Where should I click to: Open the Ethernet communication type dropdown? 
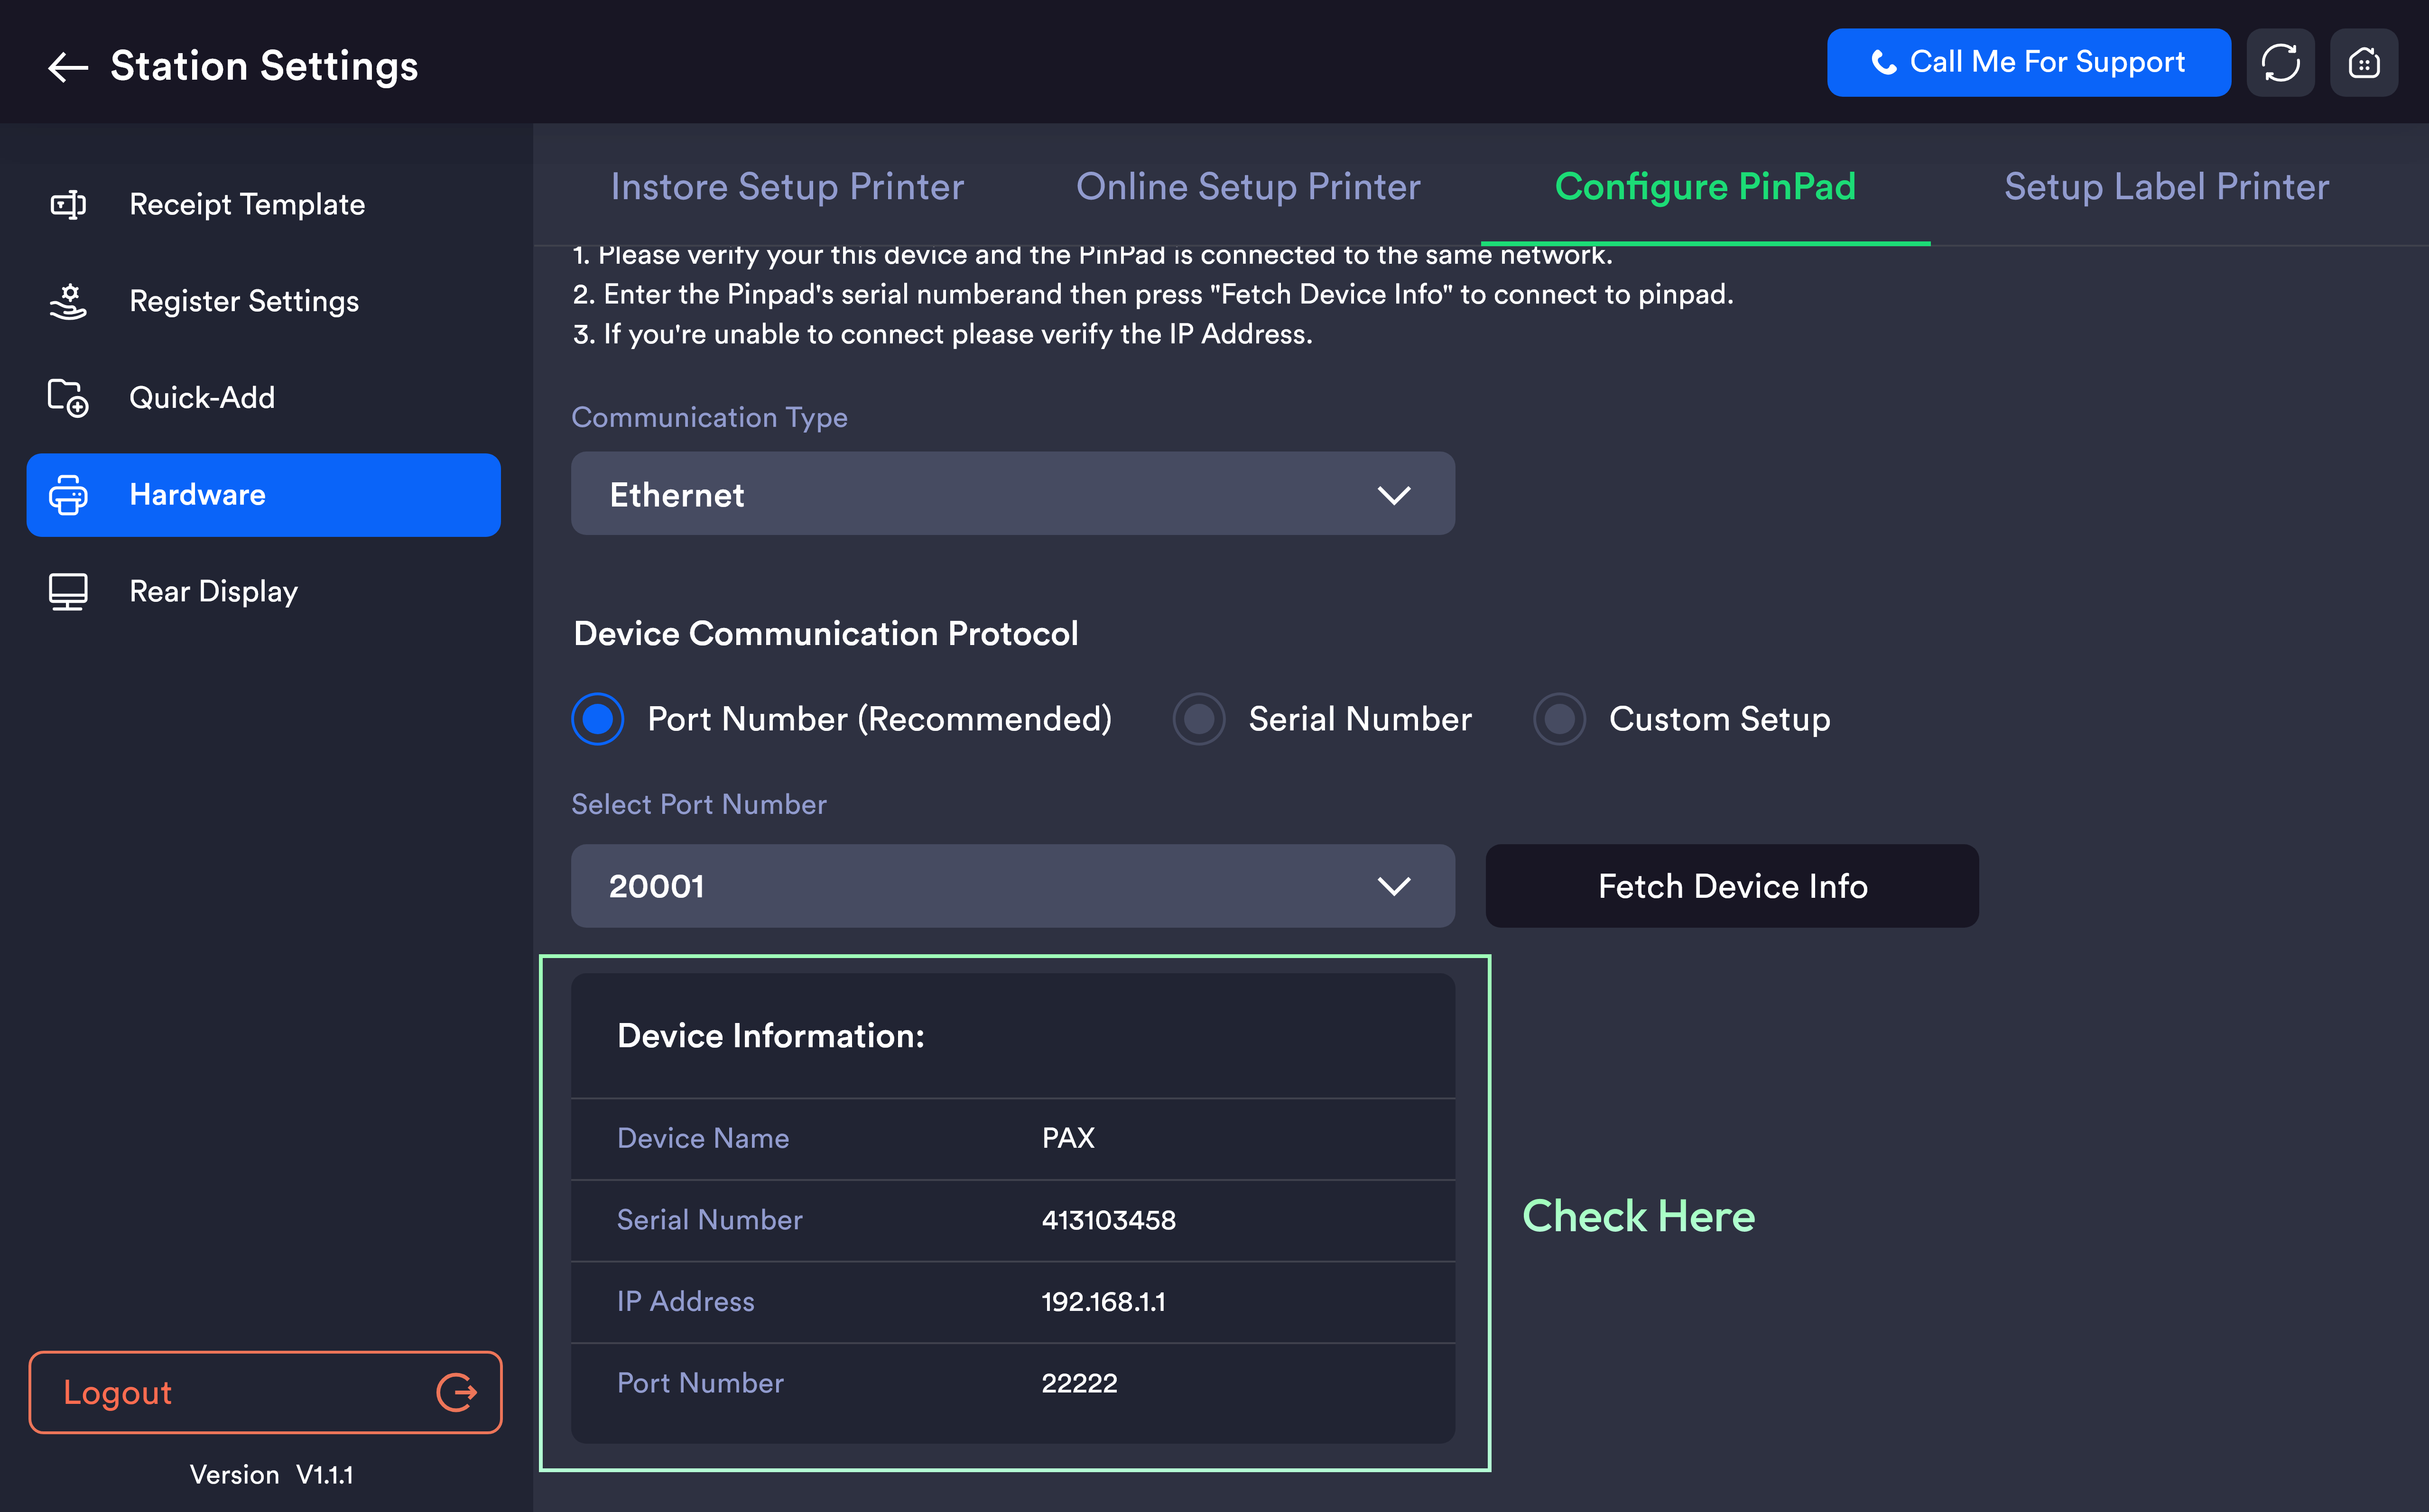tap(1012, 494)
